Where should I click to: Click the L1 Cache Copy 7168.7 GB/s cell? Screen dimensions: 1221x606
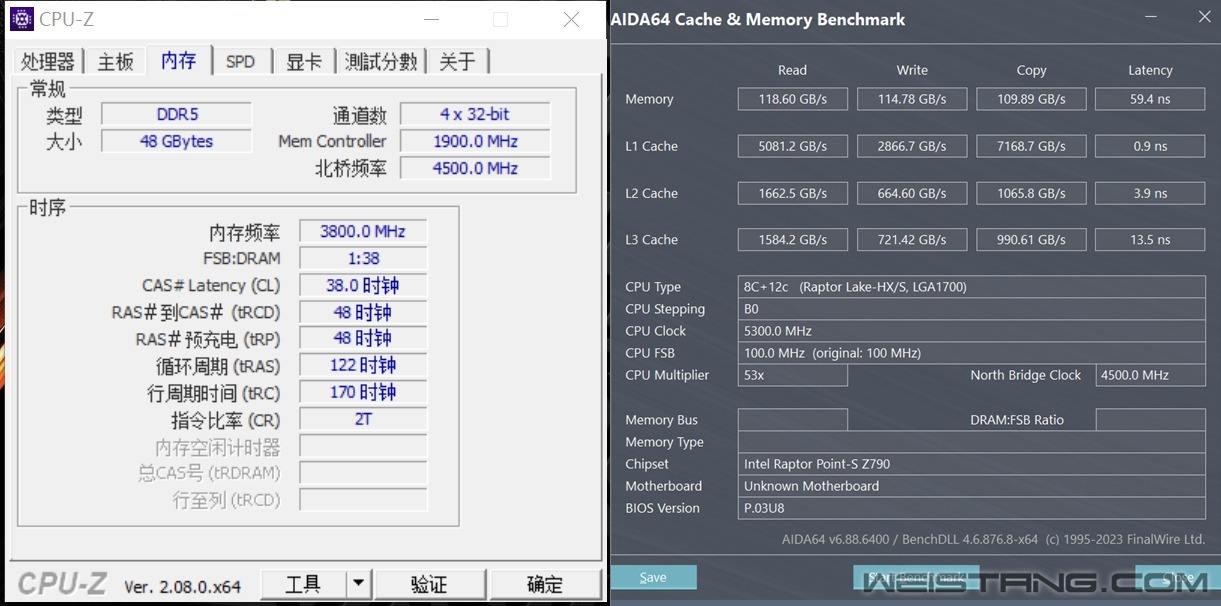1031,146
